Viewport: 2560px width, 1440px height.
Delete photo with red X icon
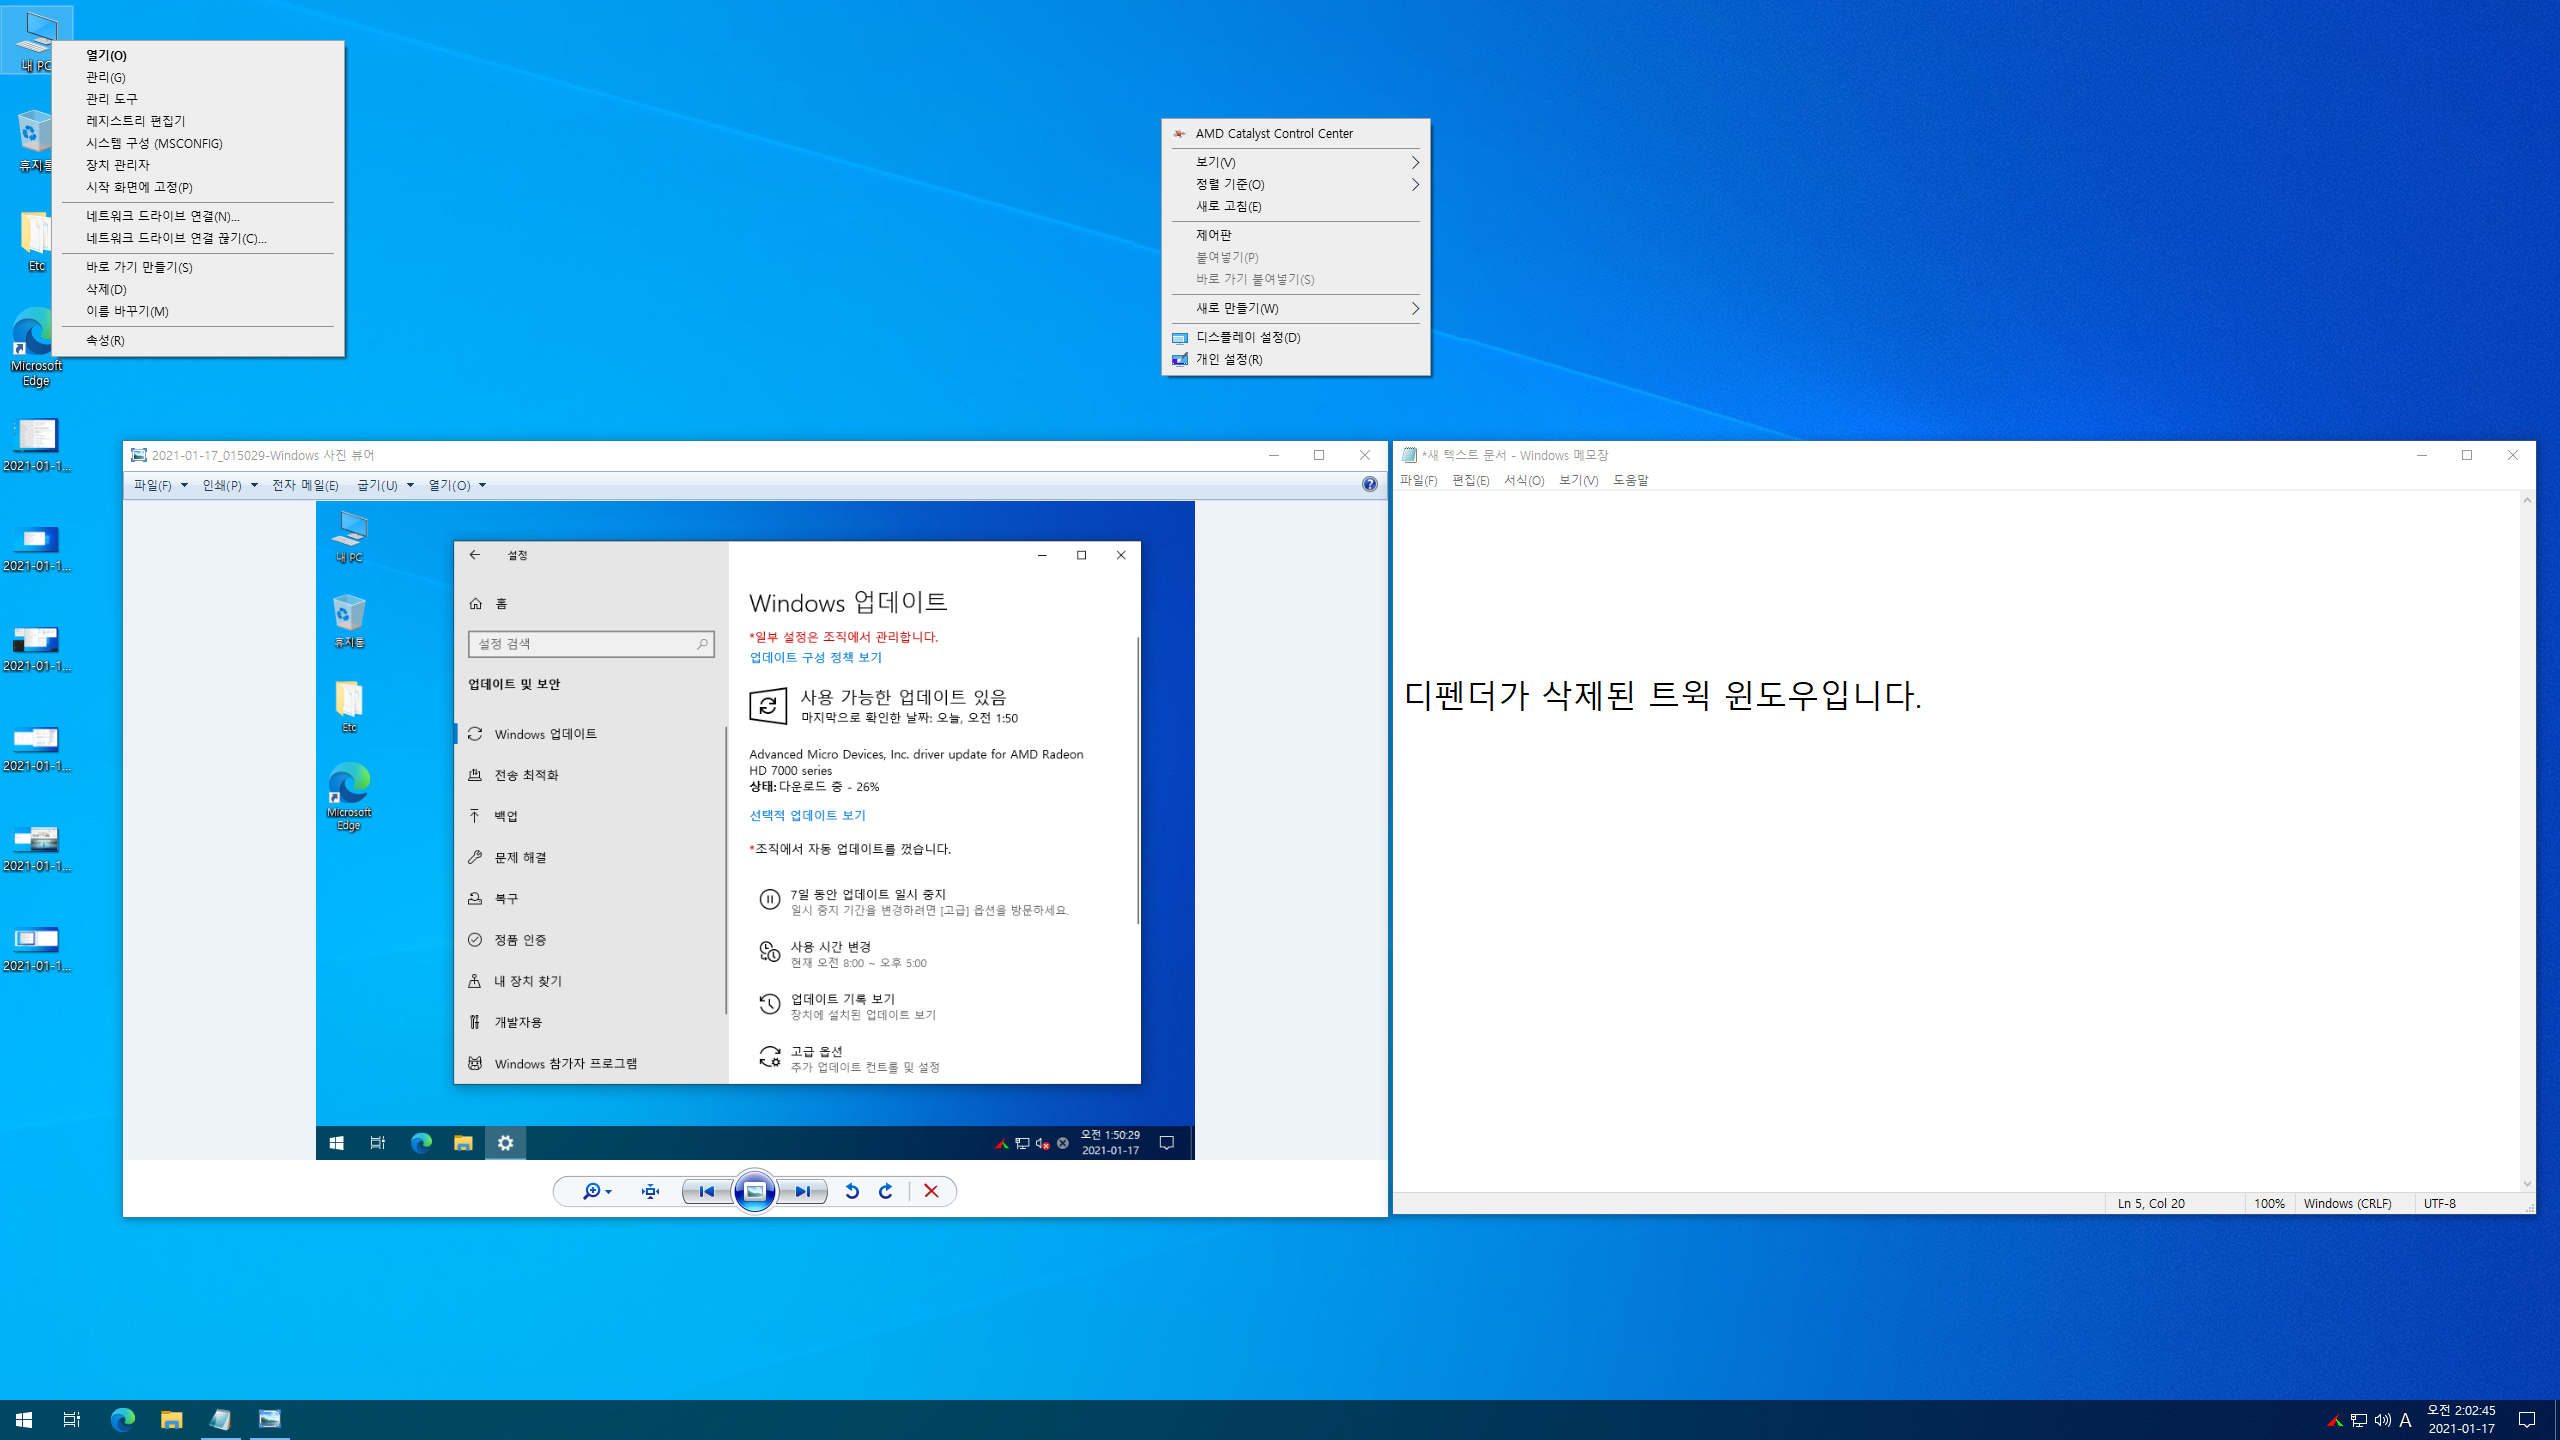931,1191
